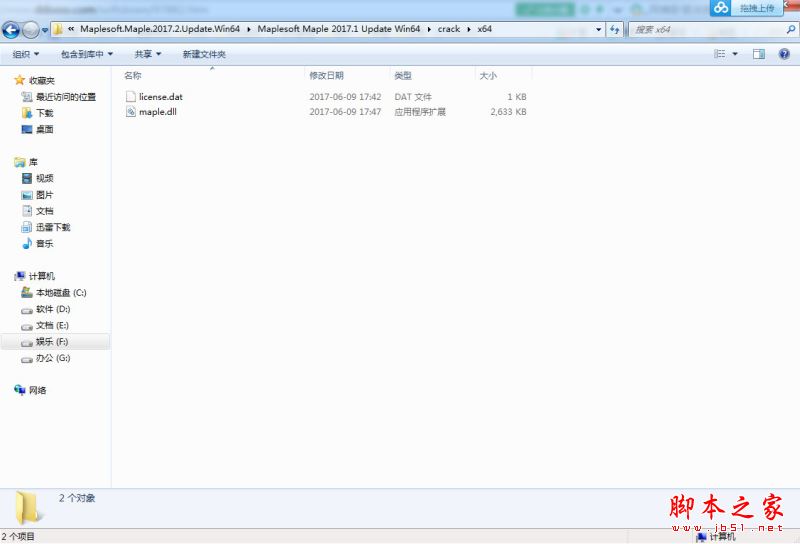The image size is (800, 544).
Task: Open the 共享 menu
Action: click(147, 54)
